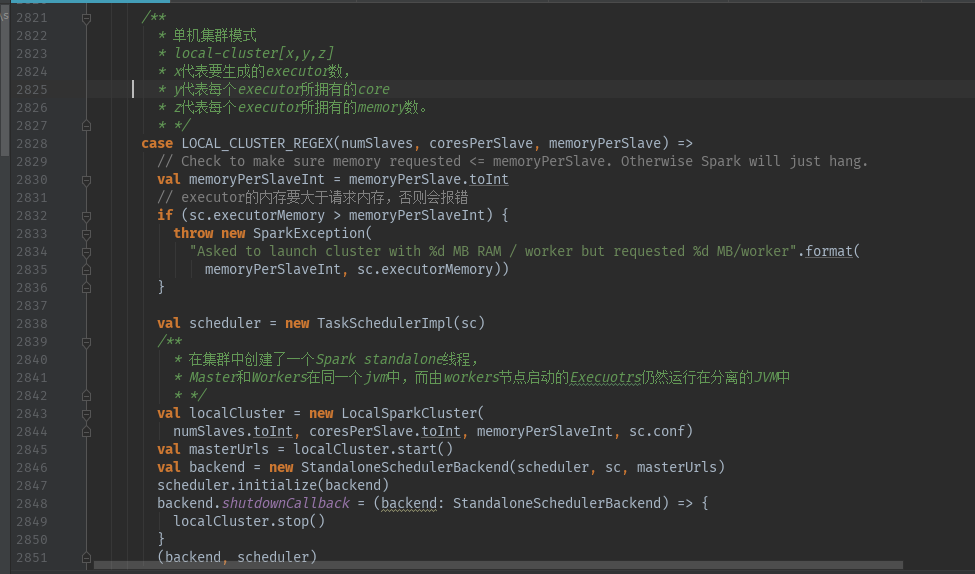Click the horizontal scrollbar below the code
The width and height of the screenshot is (975, 574).
click(498, 565)
